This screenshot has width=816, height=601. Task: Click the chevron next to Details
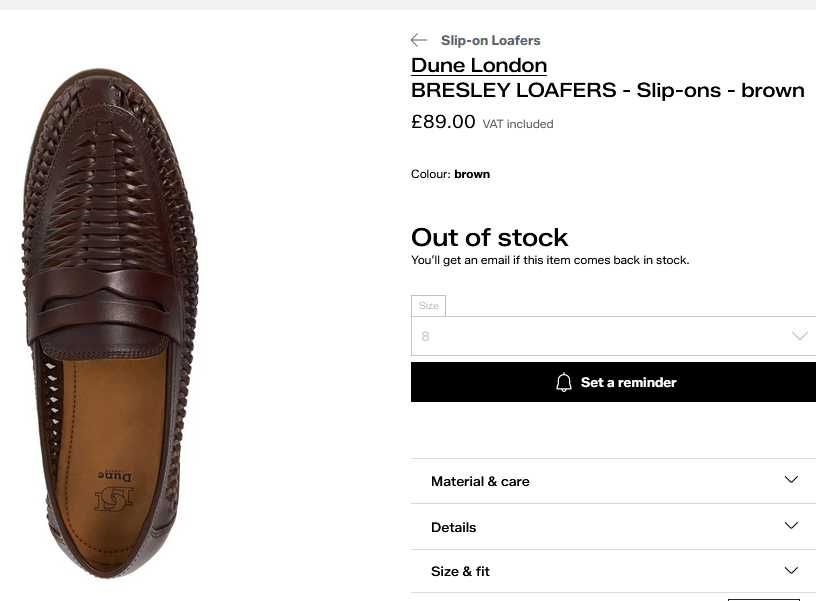(x=791, y=526)
